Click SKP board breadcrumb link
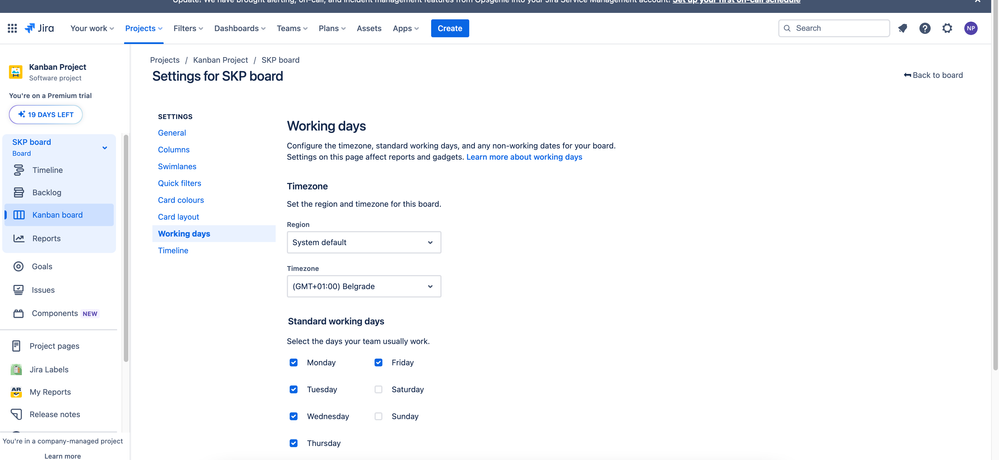Screen dimensions: 999x460 pos(280,60)
